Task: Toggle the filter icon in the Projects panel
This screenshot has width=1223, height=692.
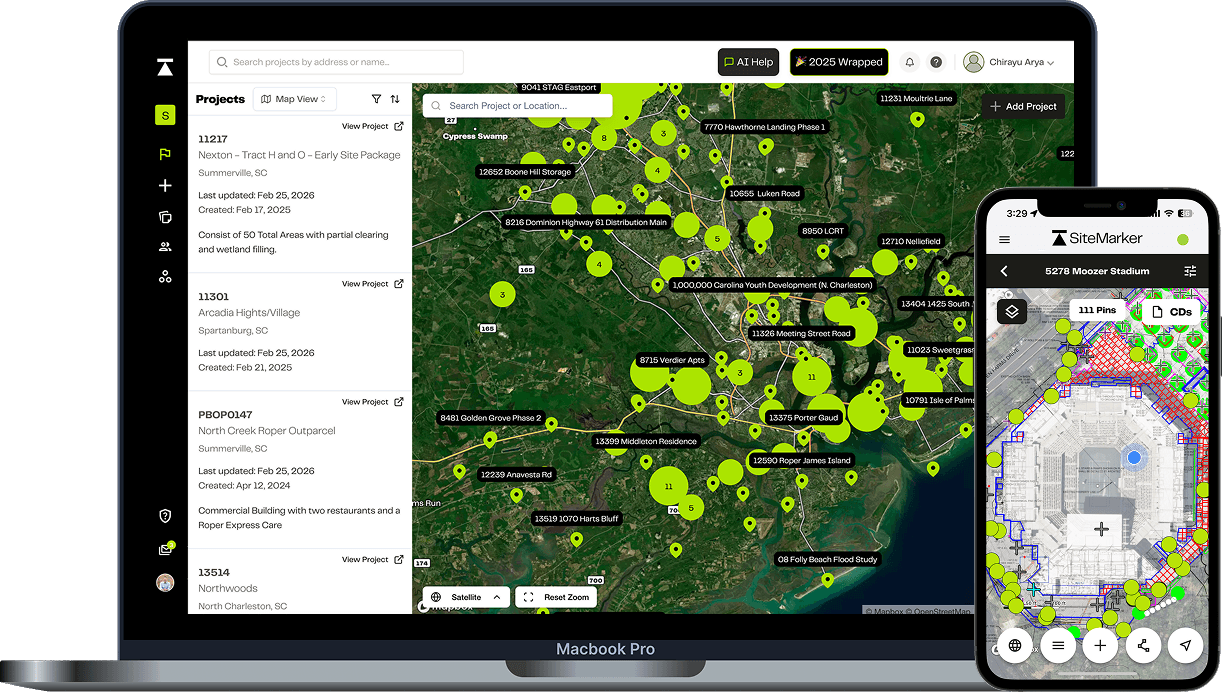Action: click(376, 99)
